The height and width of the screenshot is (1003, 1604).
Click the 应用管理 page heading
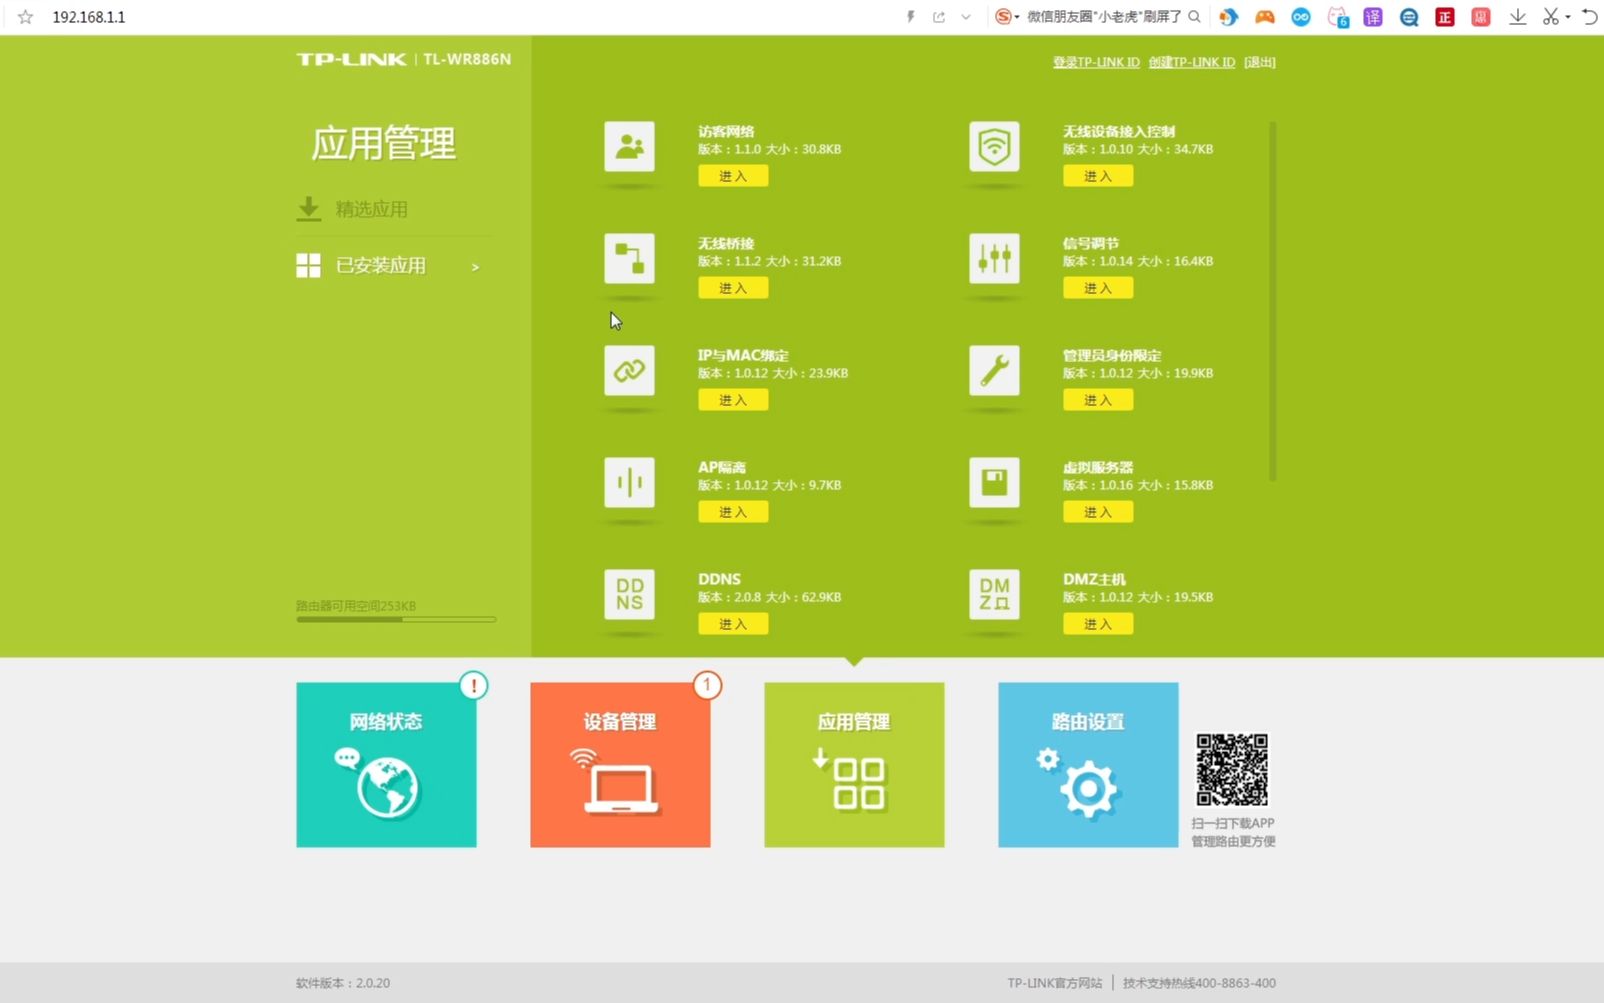click(x=384, y=144)
